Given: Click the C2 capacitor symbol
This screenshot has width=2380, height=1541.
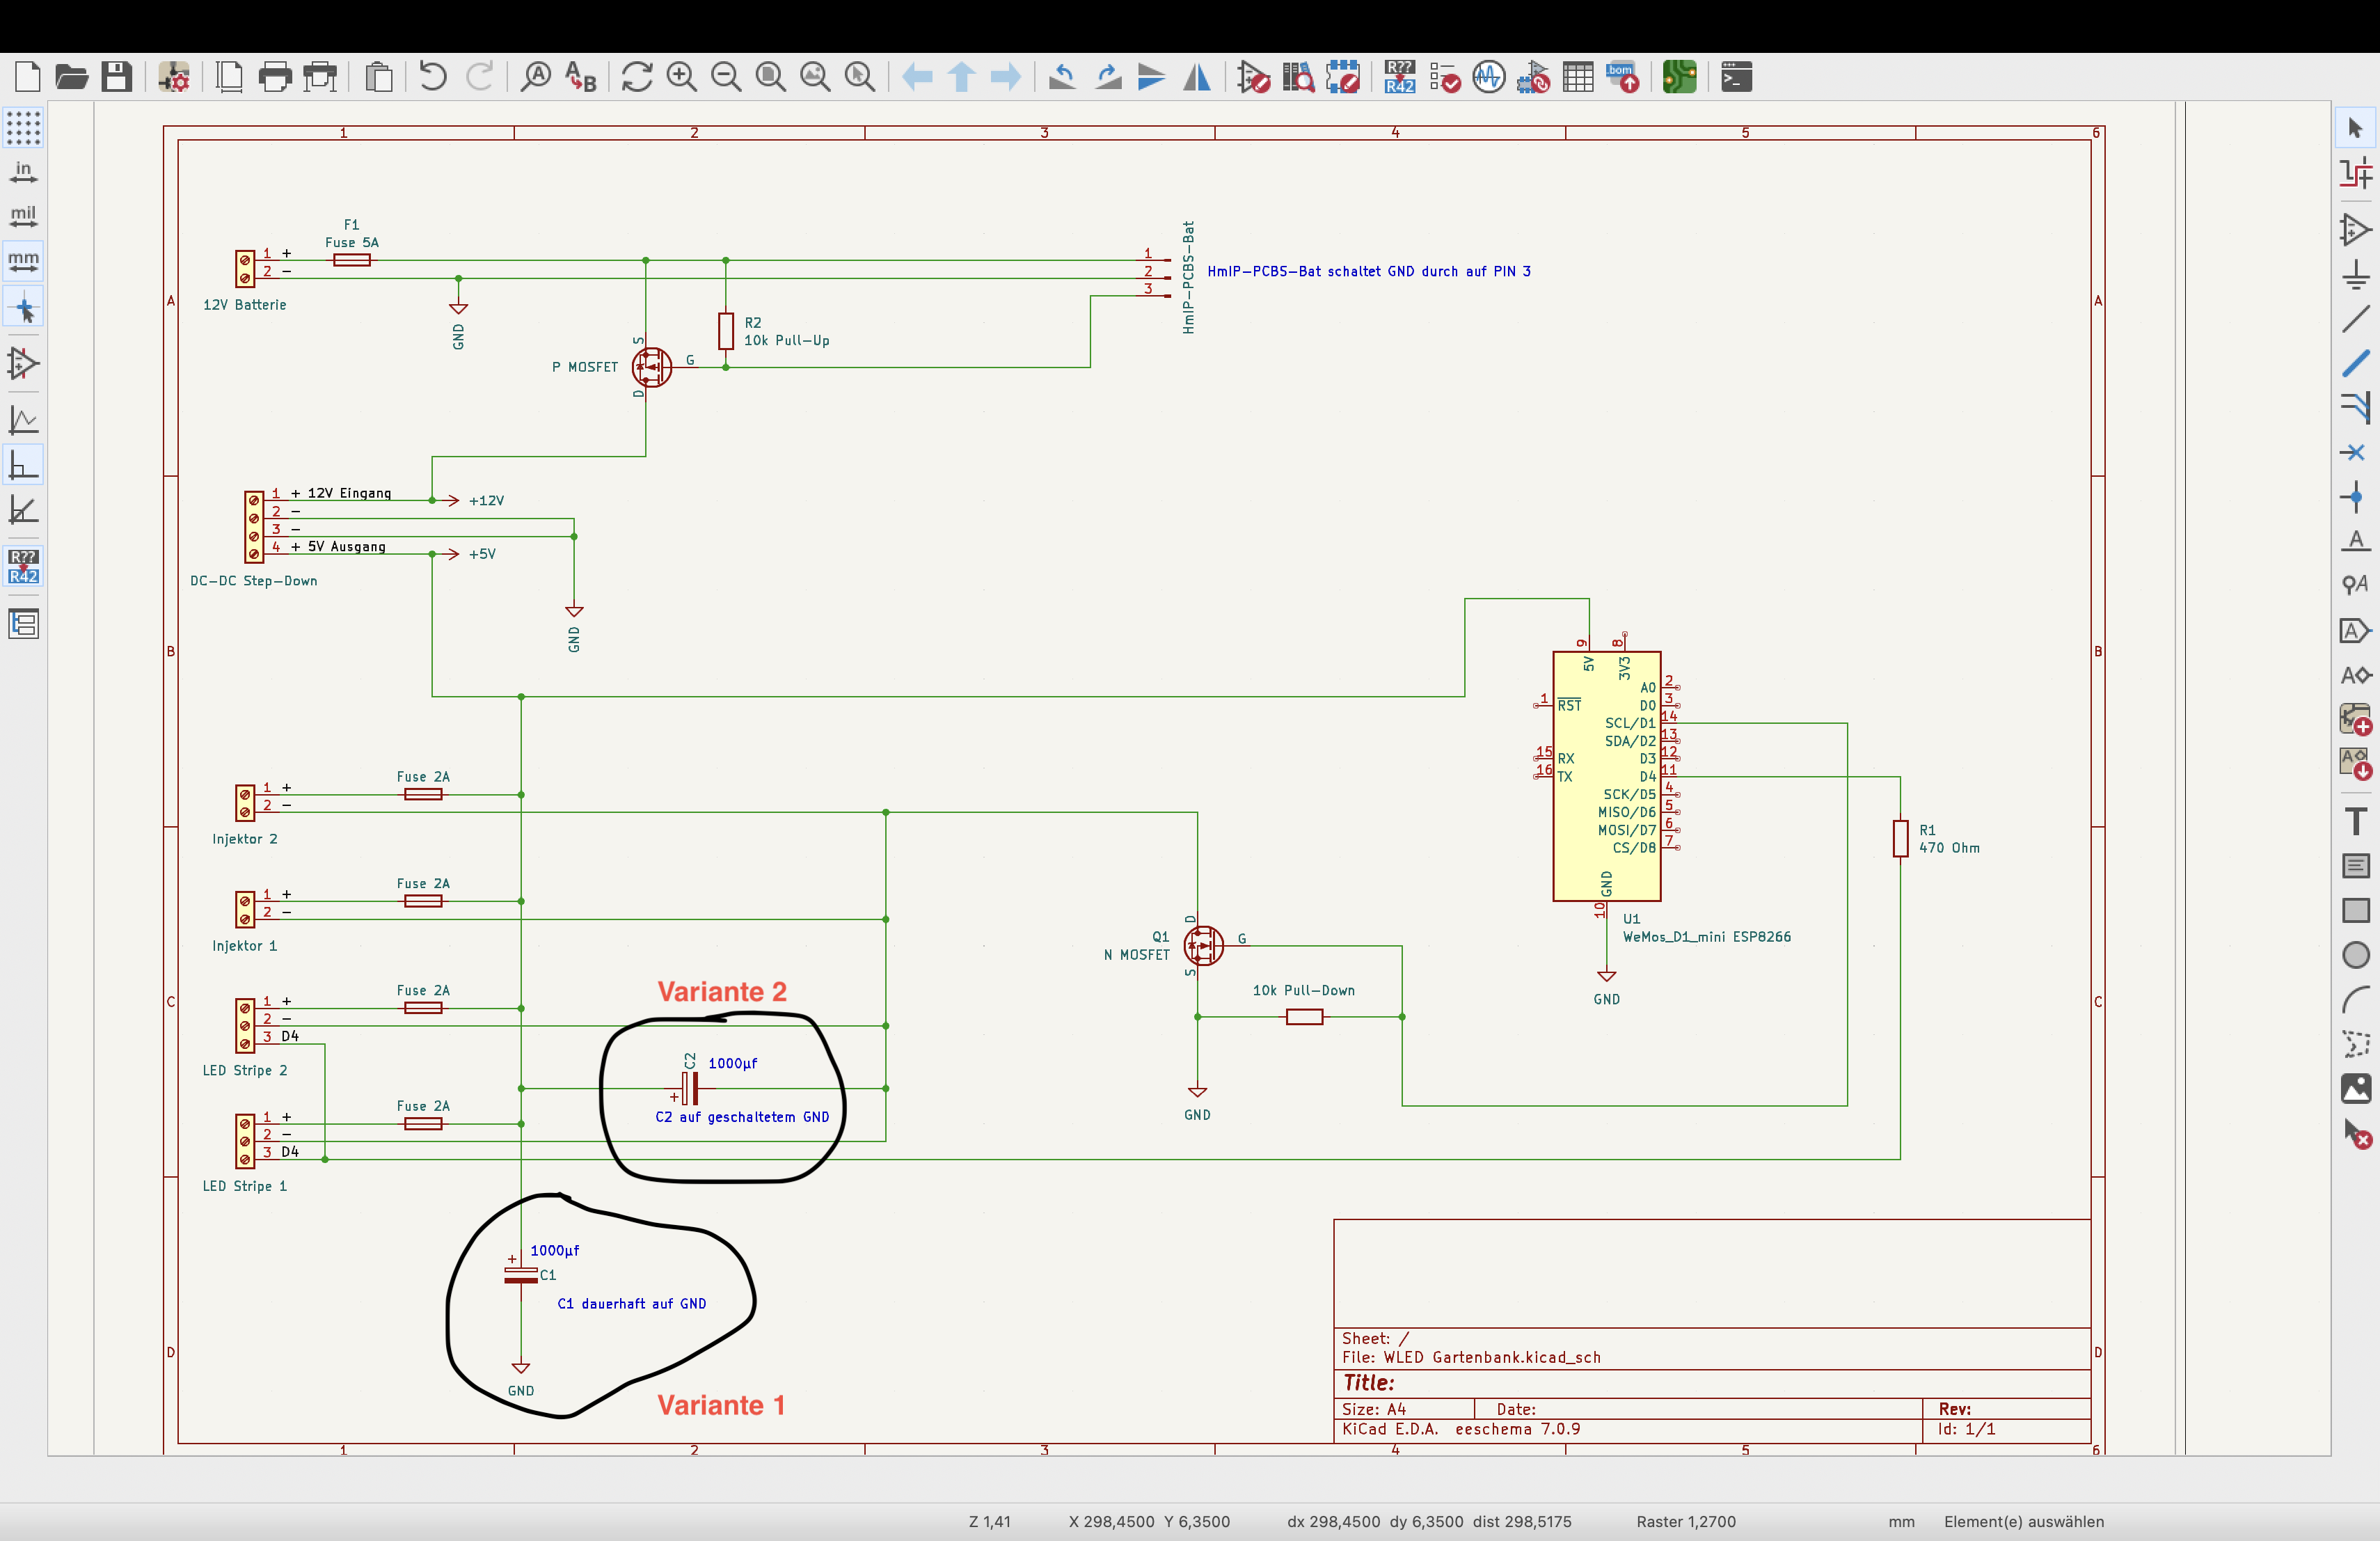Looking at the screenshot, I should pyautogui.click(x=689, y=1088).
